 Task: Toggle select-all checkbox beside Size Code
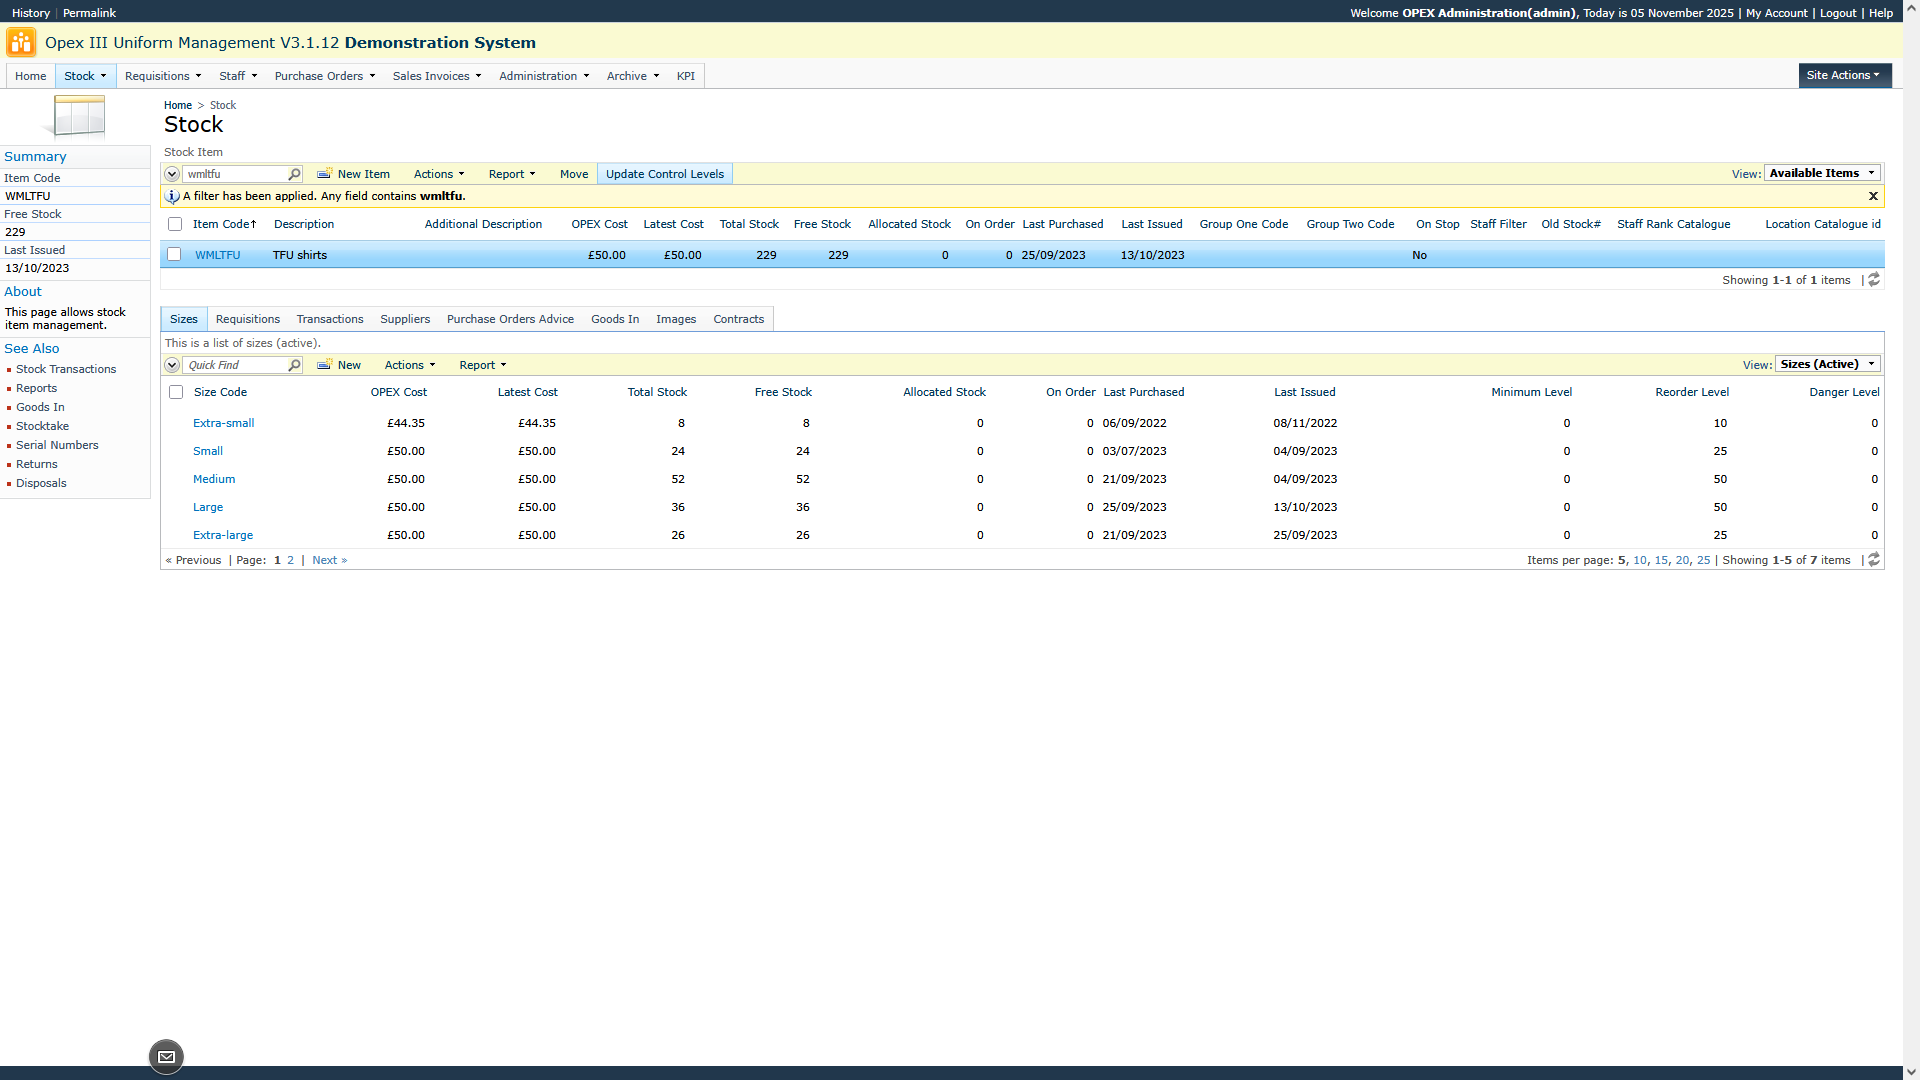point(176,392)
